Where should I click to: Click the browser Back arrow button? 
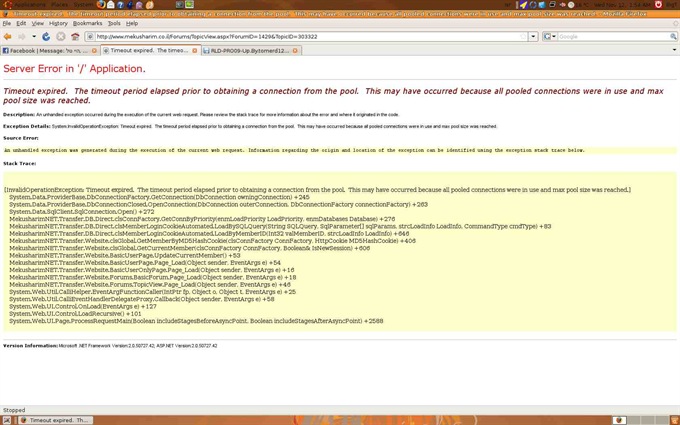(8, 36)
